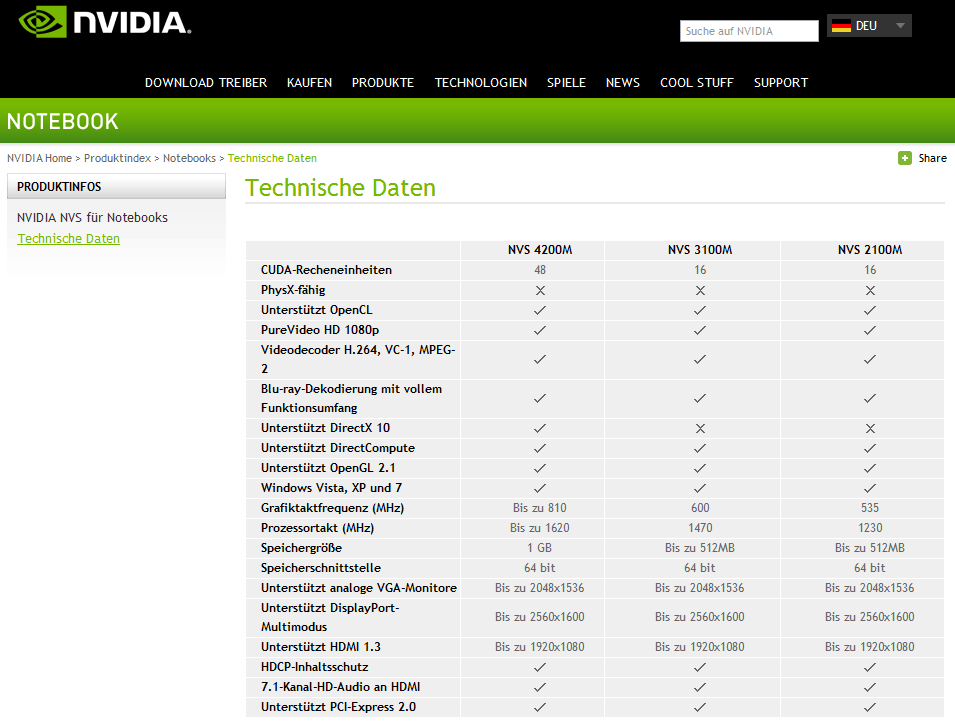Click NVS 3100M Blu-ray-Dekodierung check mark
This screenshot has height=721, width=955.
700,398
